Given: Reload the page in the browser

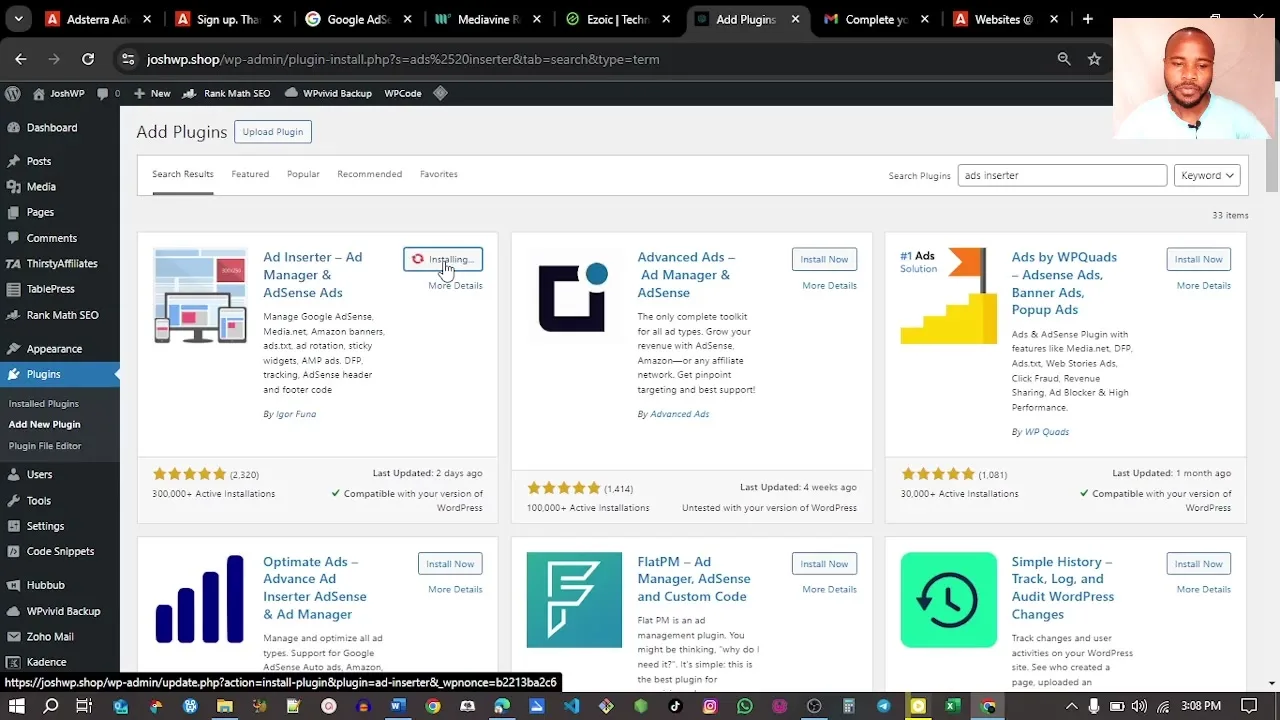Looking at the screenshot, I should [x=88, y=59].
